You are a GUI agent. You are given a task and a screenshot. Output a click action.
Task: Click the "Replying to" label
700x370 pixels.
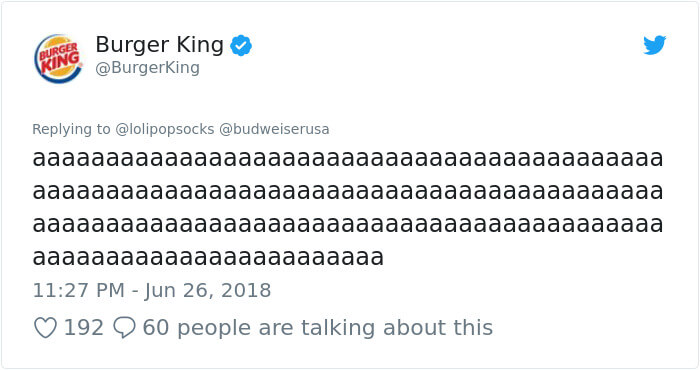click(x=71, y=129)
